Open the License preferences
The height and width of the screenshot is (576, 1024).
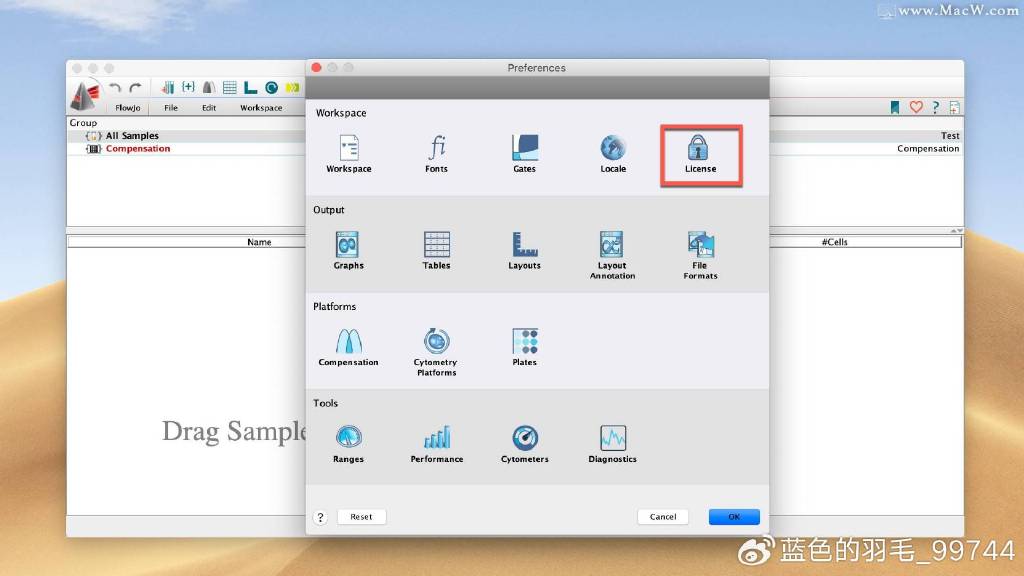pos(701,154)
